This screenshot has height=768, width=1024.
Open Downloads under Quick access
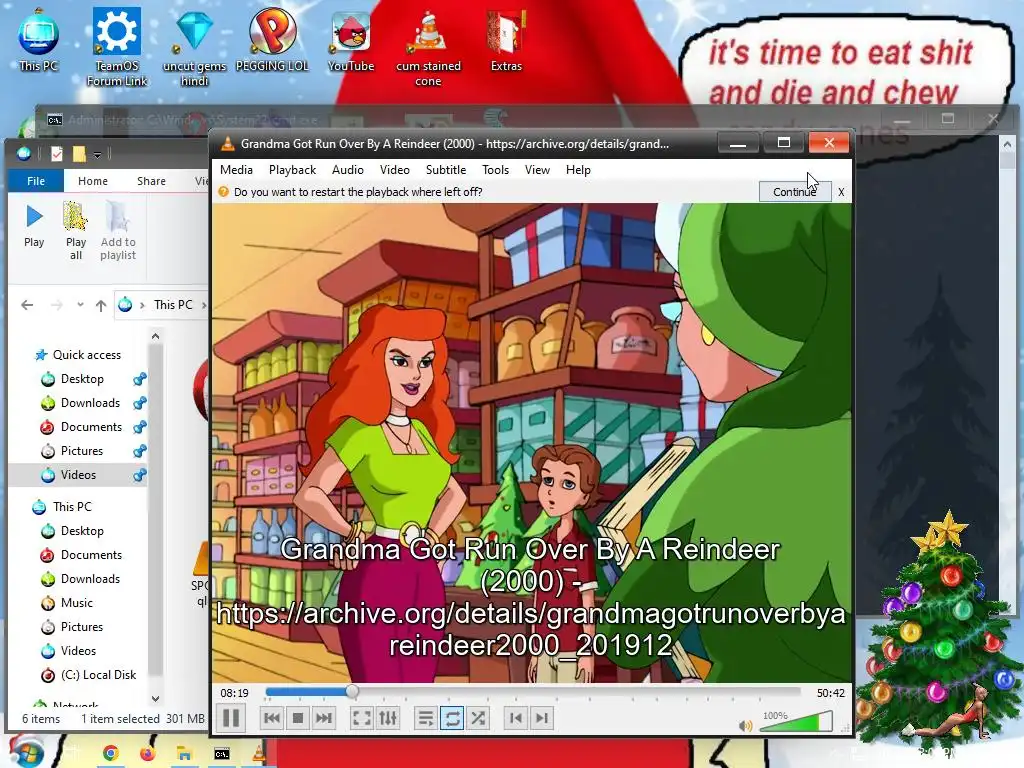(x=90, y=403)
